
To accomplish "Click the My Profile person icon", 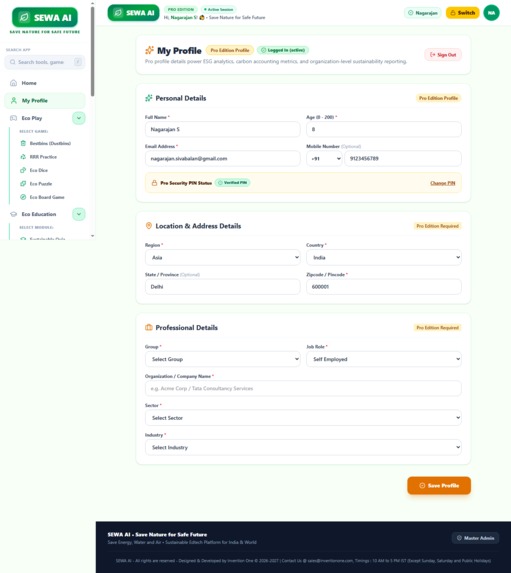I will (x=14, y=100).
